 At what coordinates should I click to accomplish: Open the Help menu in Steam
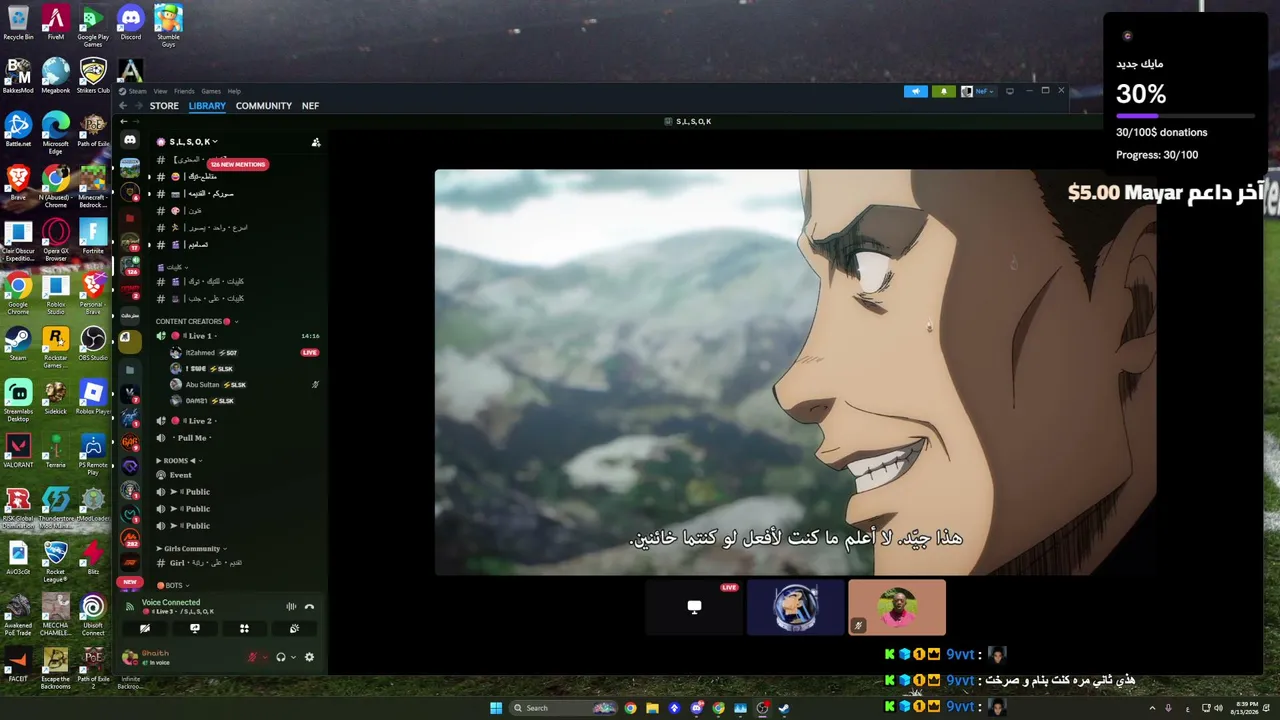[234, 91]
